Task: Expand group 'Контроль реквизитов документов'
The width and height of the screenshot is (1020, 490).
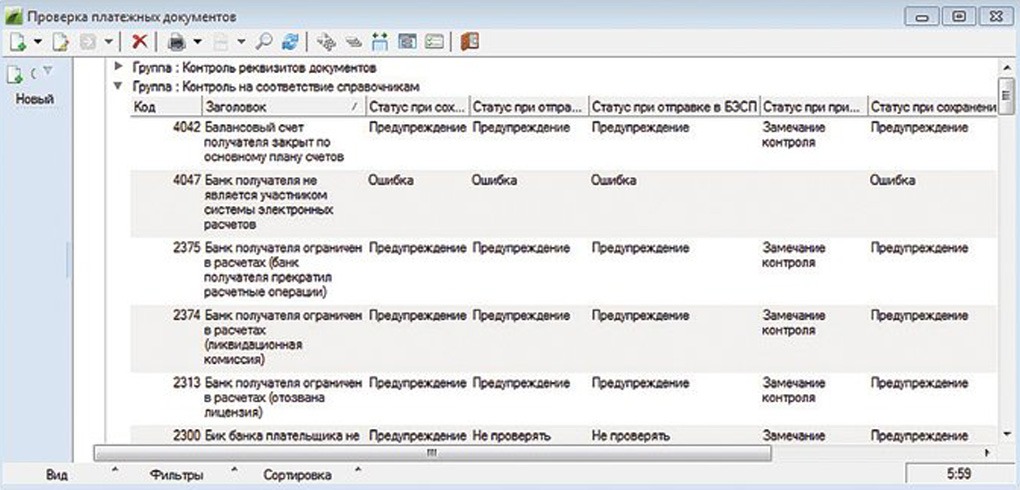Action: pos(119,68)
